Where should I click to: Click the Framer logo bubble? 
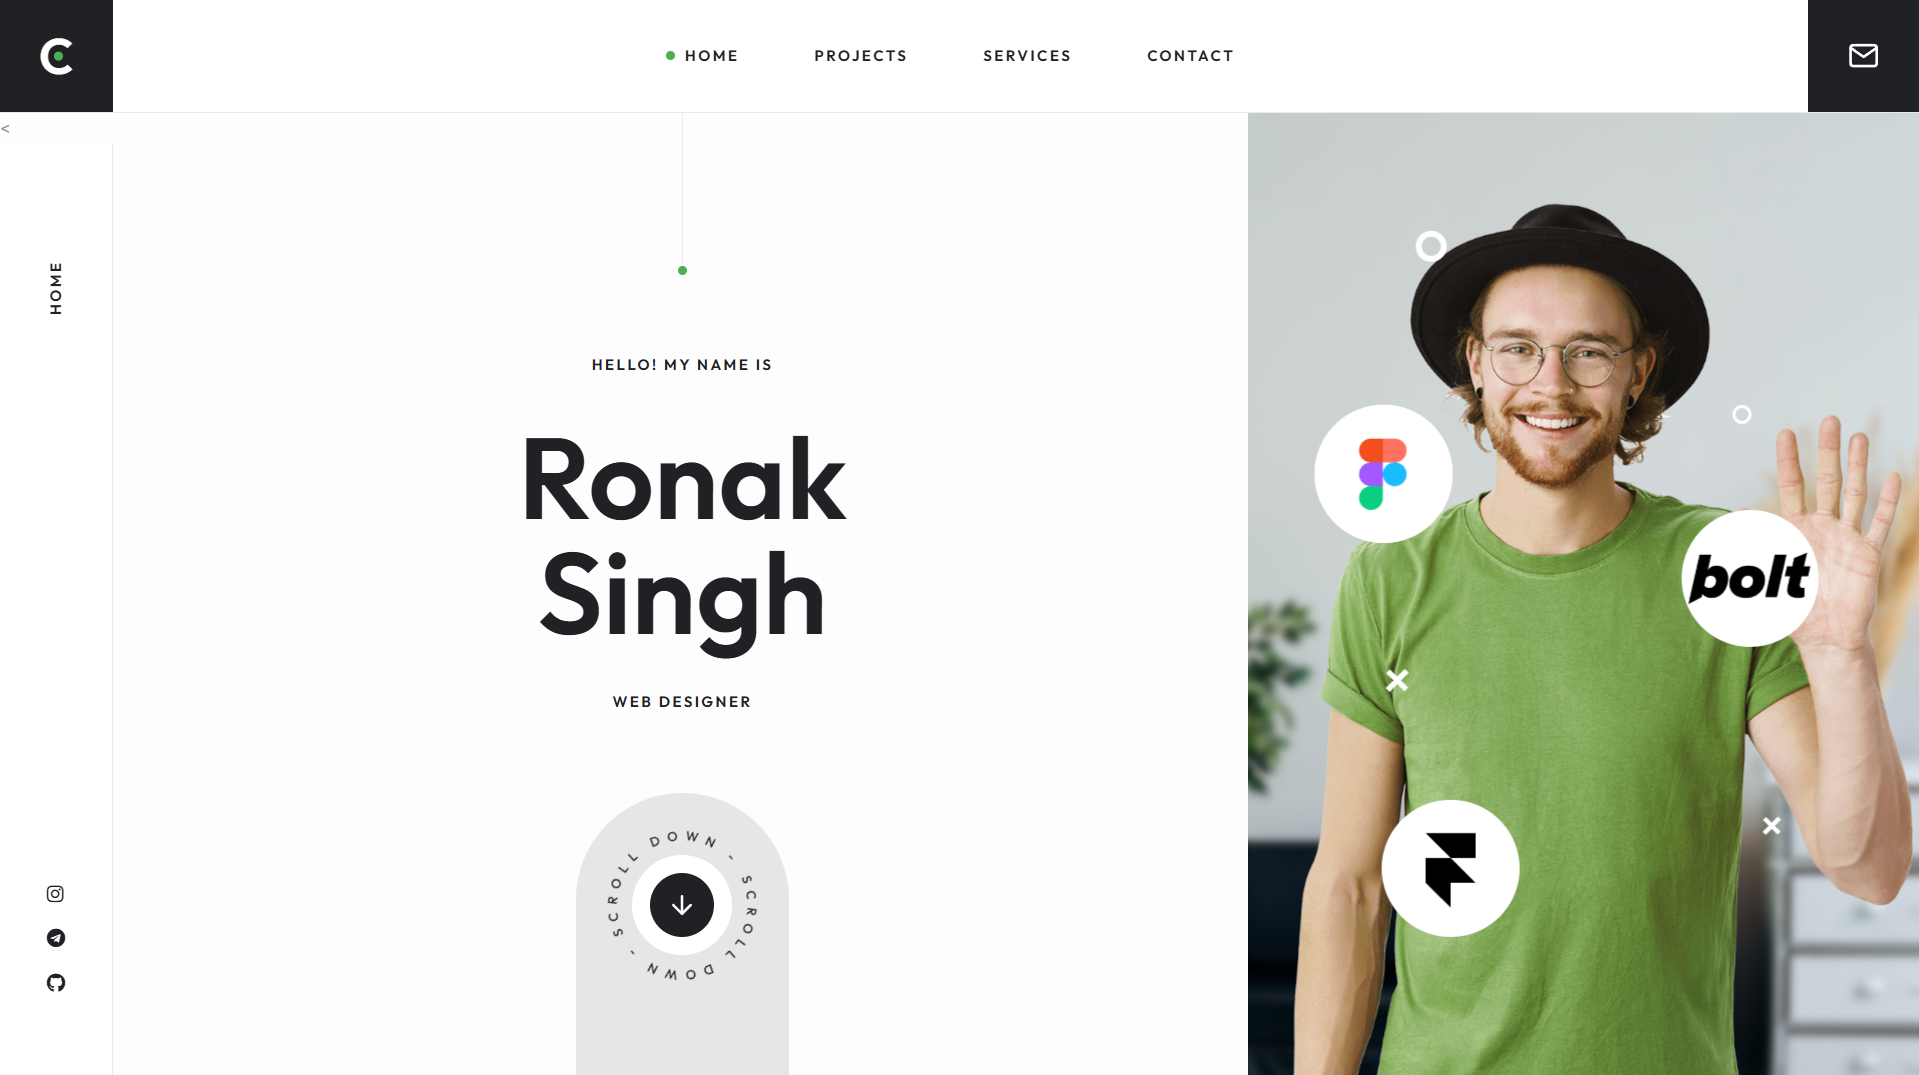tap(1450, 868)
